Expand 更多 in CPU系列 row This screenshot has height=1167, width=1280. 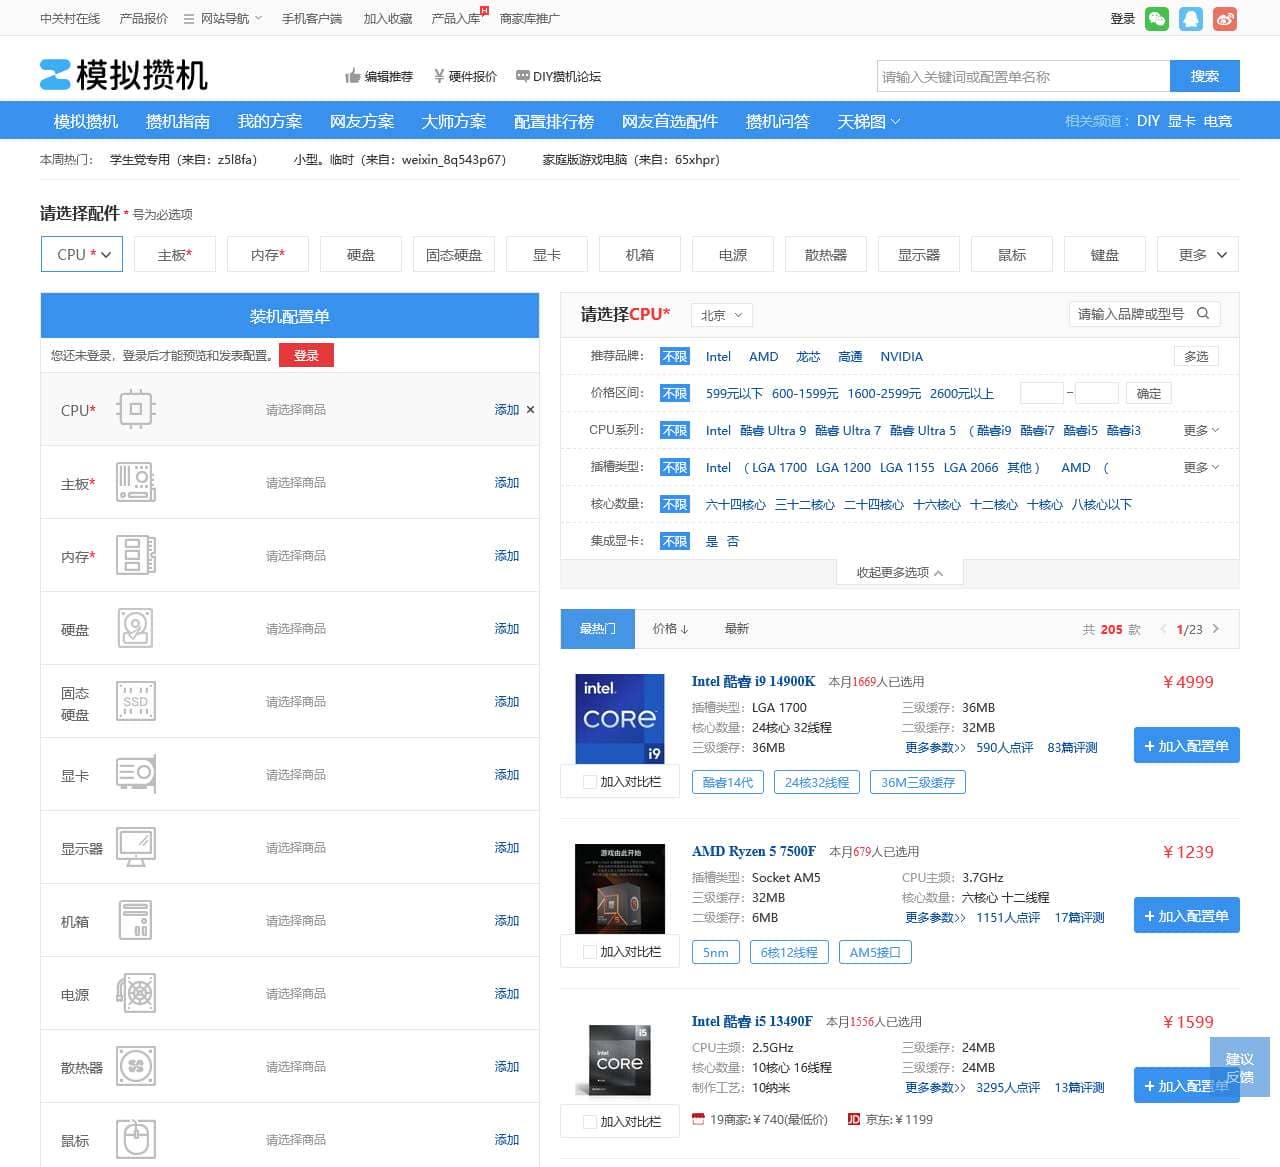(x=1201, y=430)
